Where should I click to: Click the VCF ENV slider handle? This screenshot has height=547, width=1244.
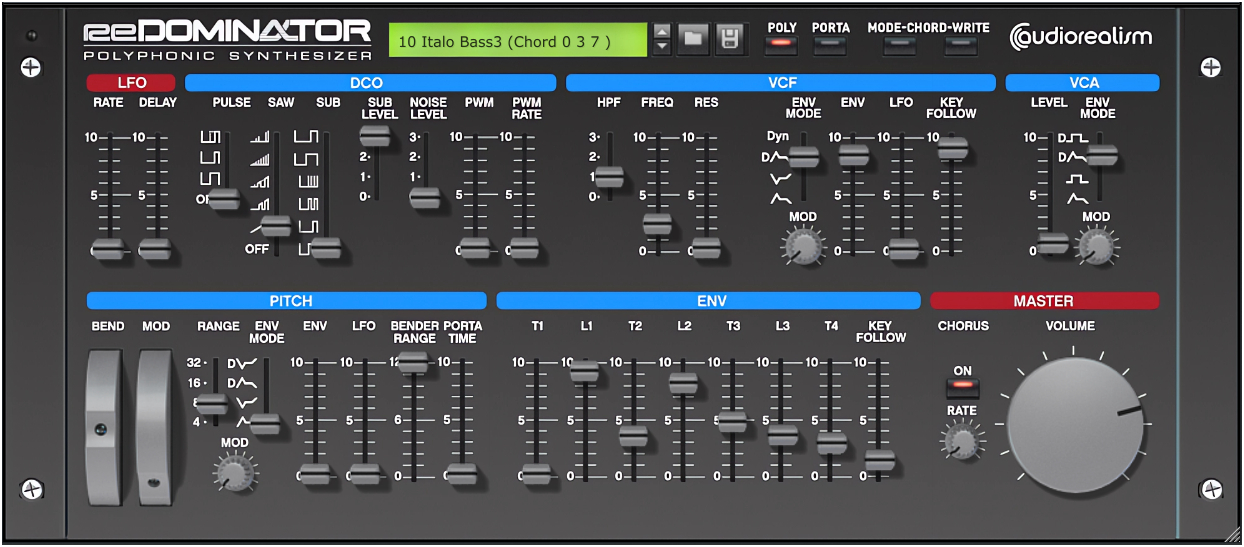point(853,154)
